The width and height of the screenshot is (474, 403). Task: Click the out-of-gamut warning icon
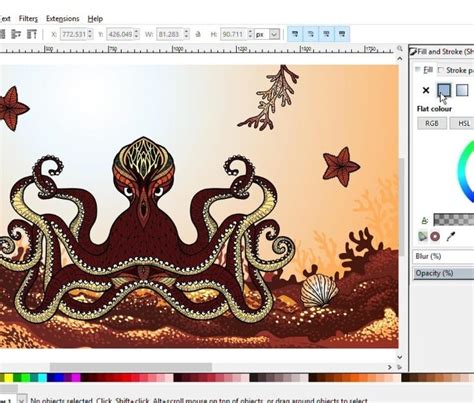(435, 236)
